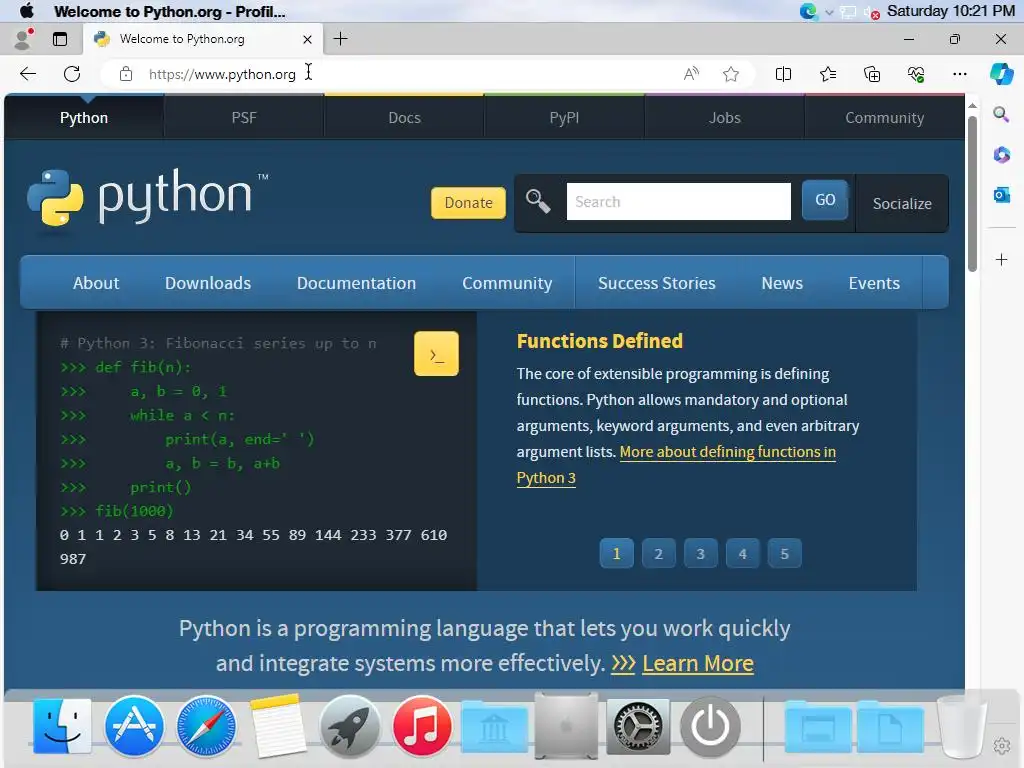This screenshot has height=768, width=1024.
Task: Click the magnifying glass beside Search
Action: pos(538,202)
